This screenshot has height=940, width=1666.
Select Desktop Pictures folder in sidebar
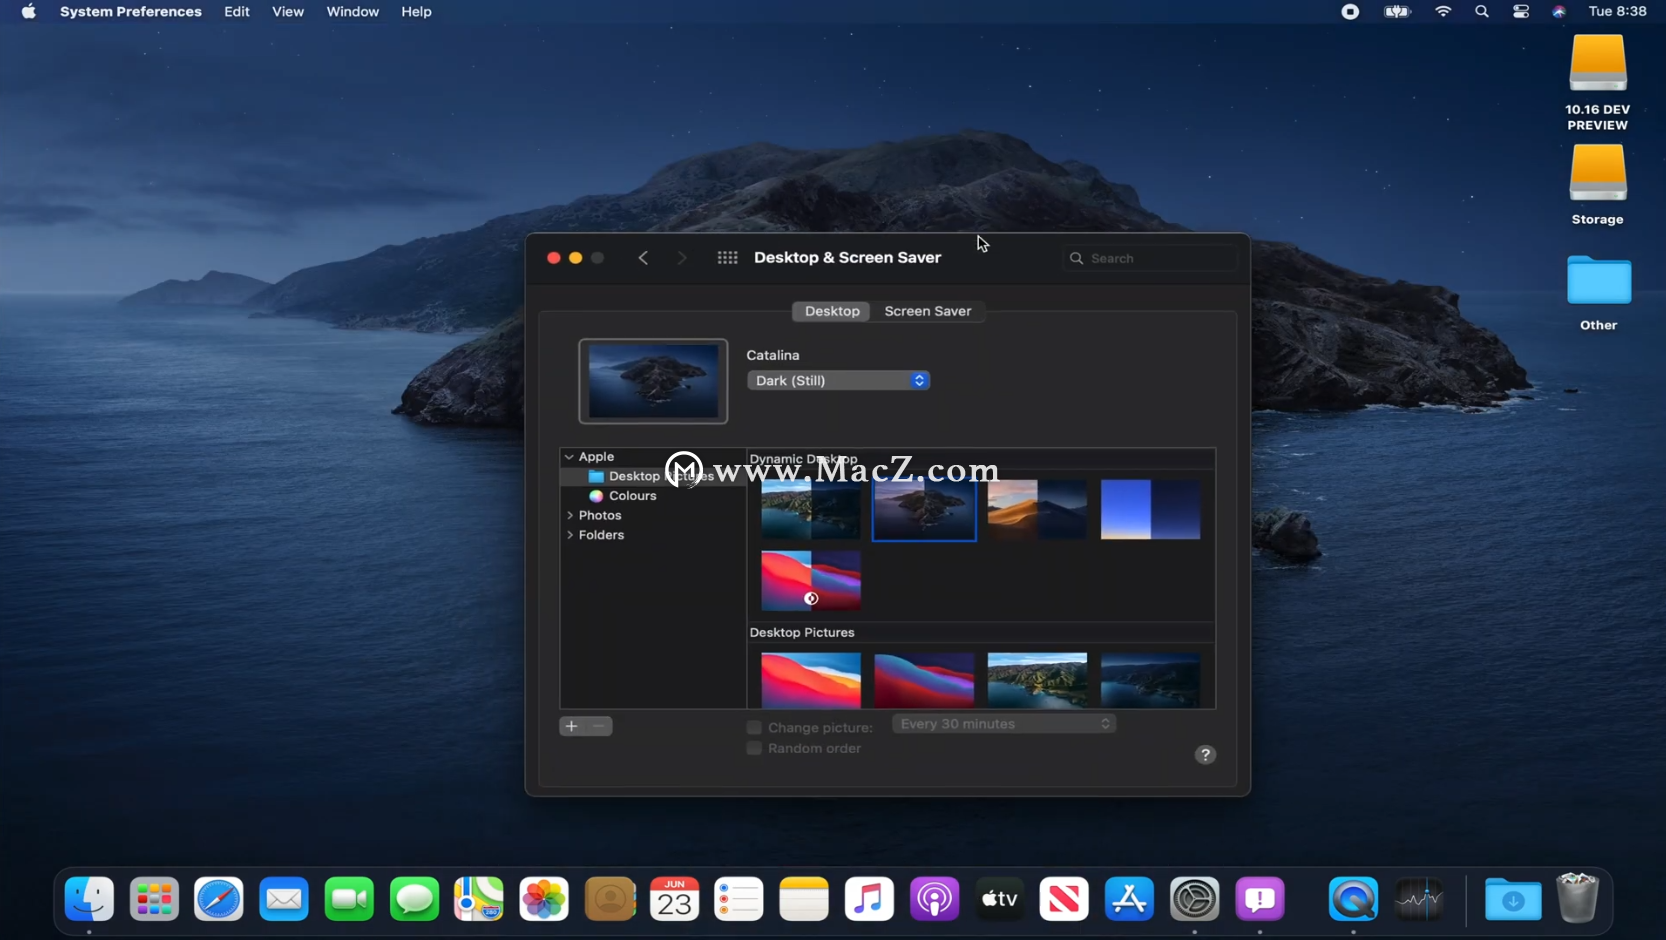coord(653,476)
